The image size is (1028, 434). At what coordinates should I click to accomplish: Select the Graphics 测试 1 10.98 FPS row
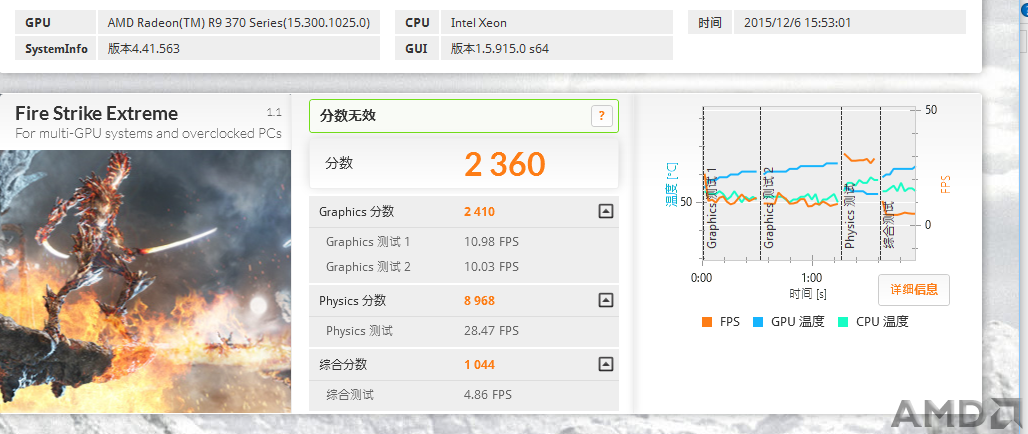pyautogui.click(x=464, y=242)
